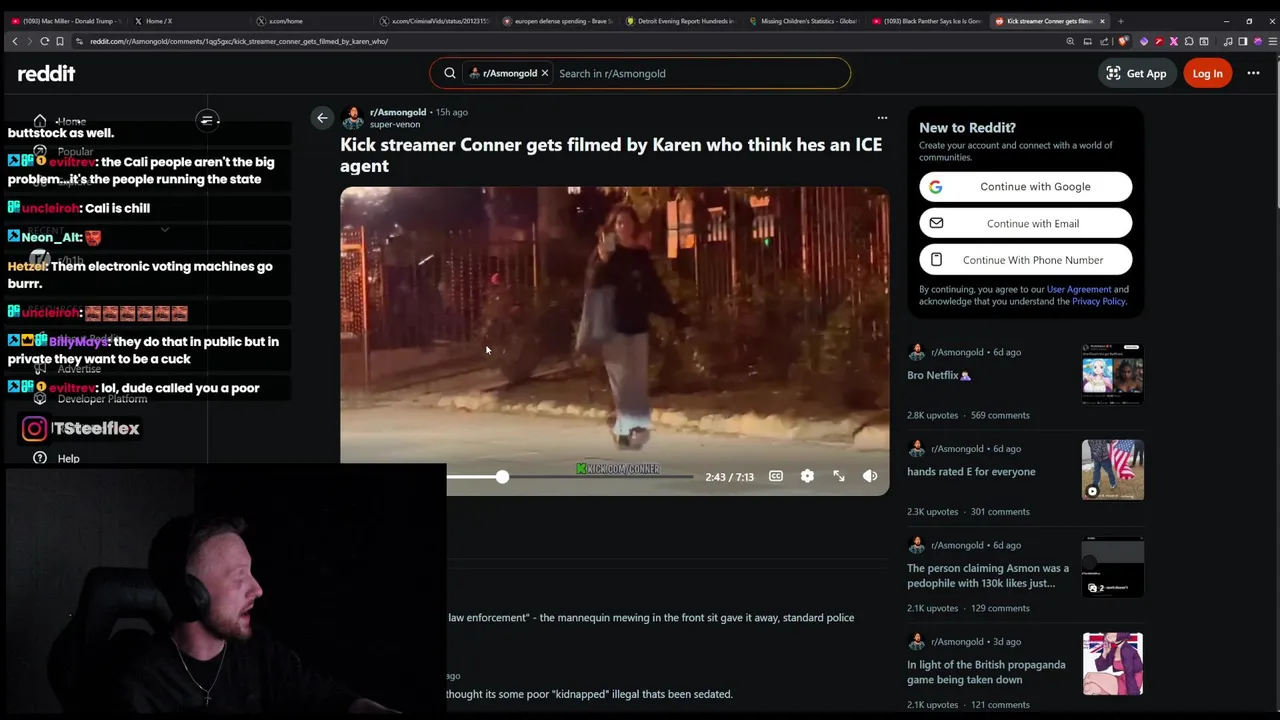The image size is (1280, 720).
Task: Open the media control music note icon
Action: tap(1227, 41)
